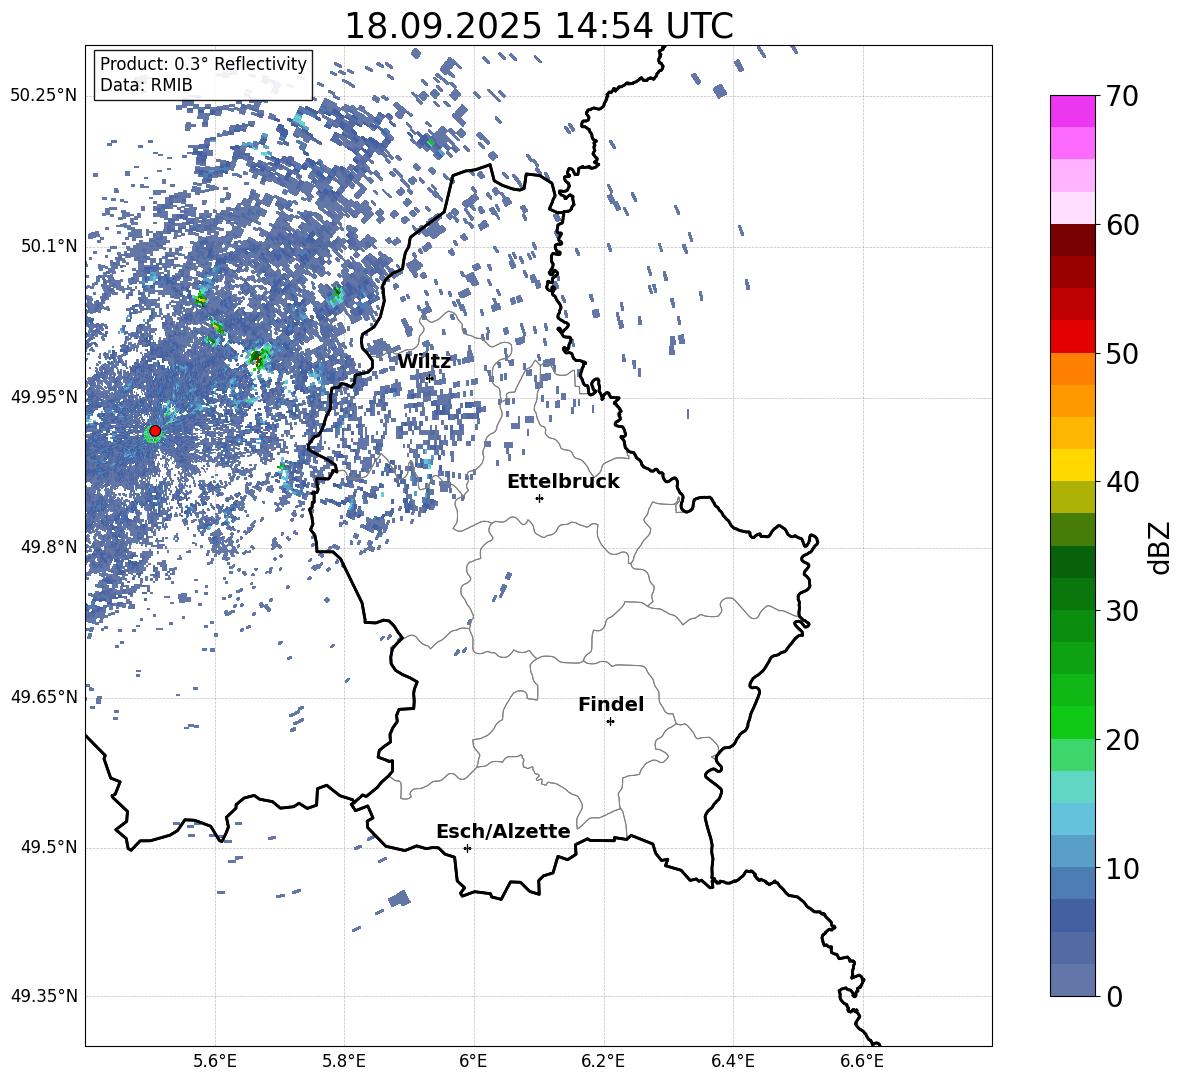Click the 30 colorbar tick label
This screenshot has height=1081, width=1184.
1122,611
